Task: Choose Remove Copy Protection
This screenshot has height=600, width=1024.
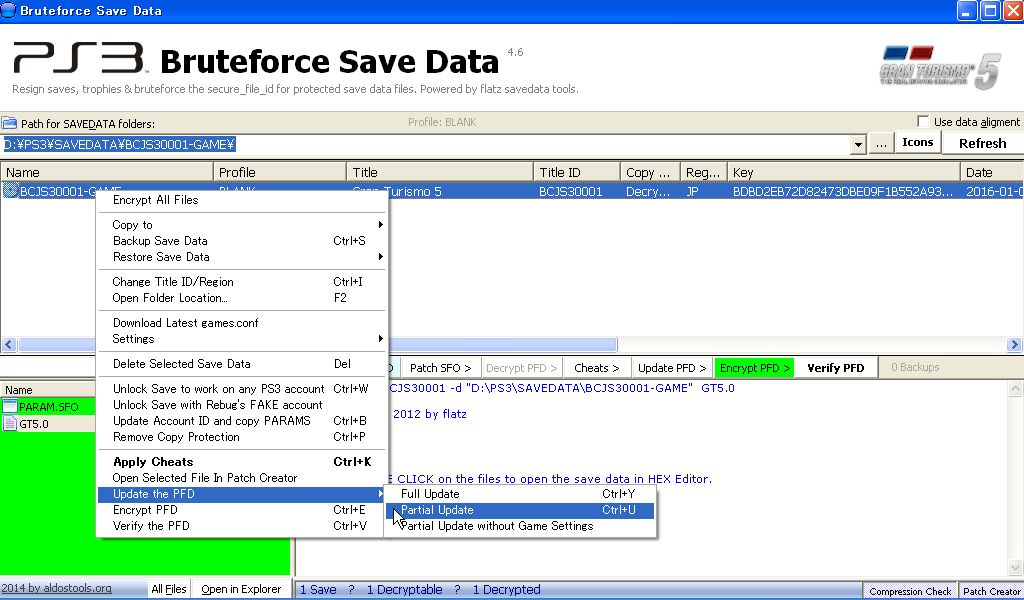Action: pyautogui.click(x=242, y=437)
